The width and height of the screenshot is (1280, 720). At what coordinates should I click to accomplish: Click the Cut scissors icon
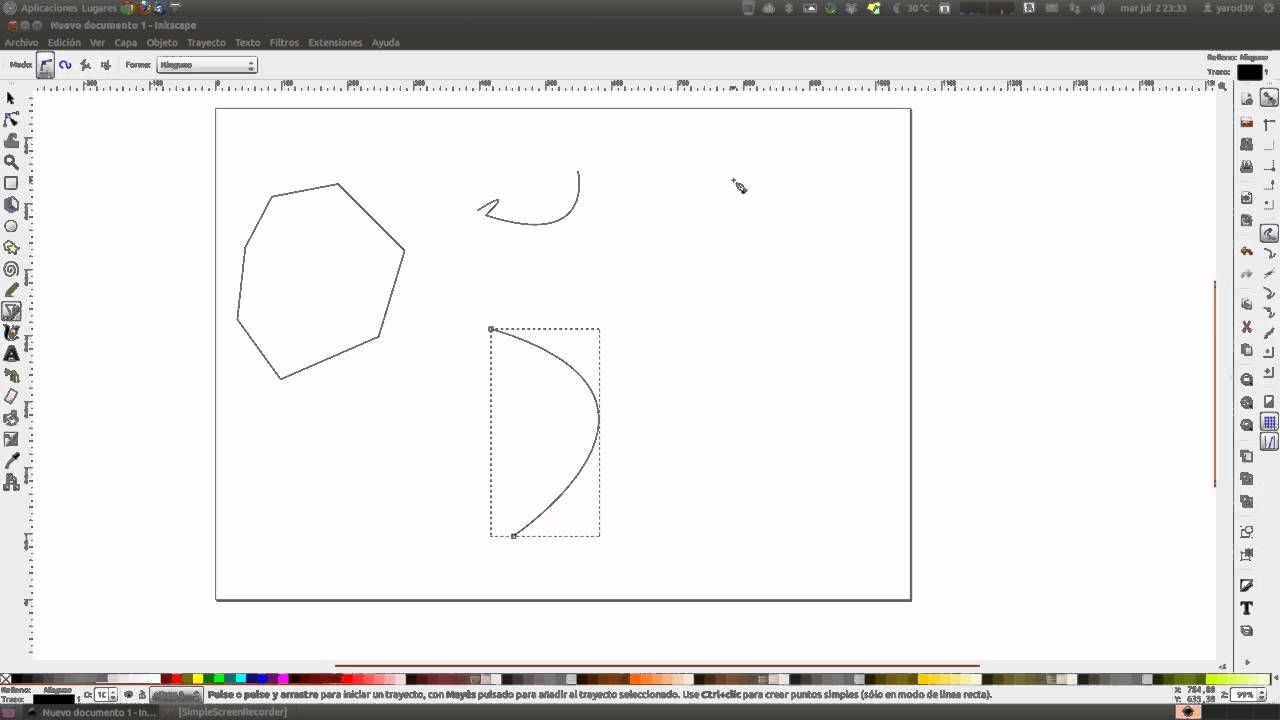(1246, 327)
